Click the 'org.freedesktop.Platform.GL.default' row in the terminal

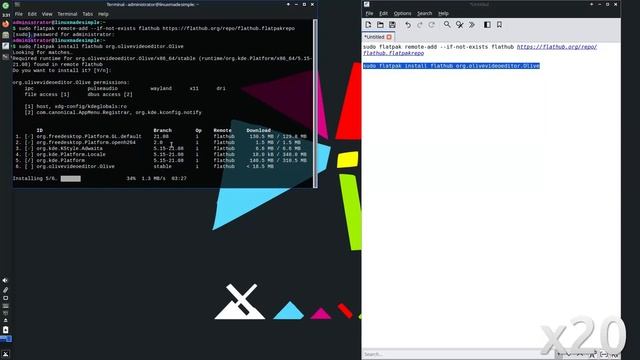161,136
